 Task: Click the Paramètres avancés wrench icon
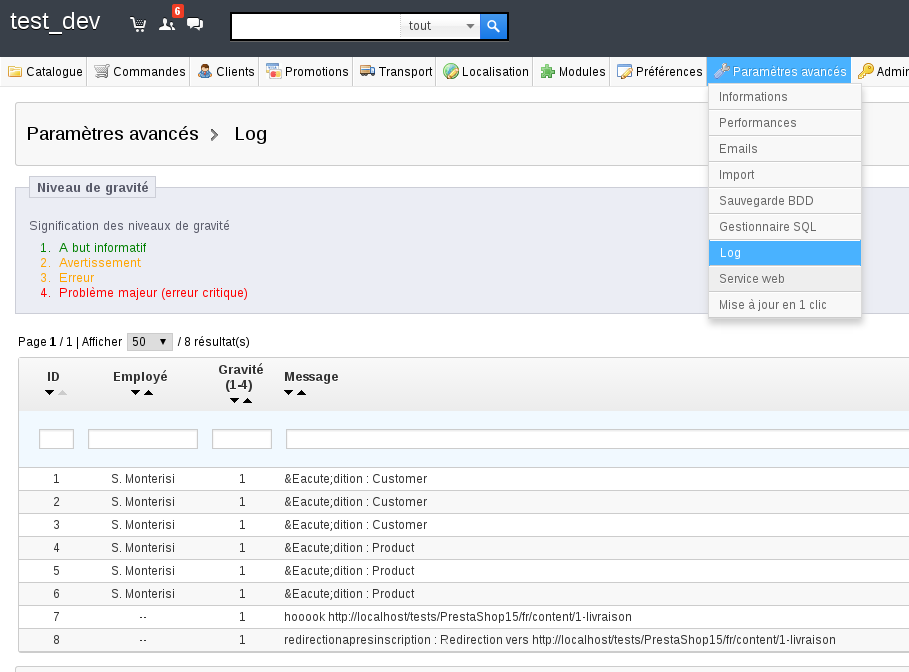[722, 71]
